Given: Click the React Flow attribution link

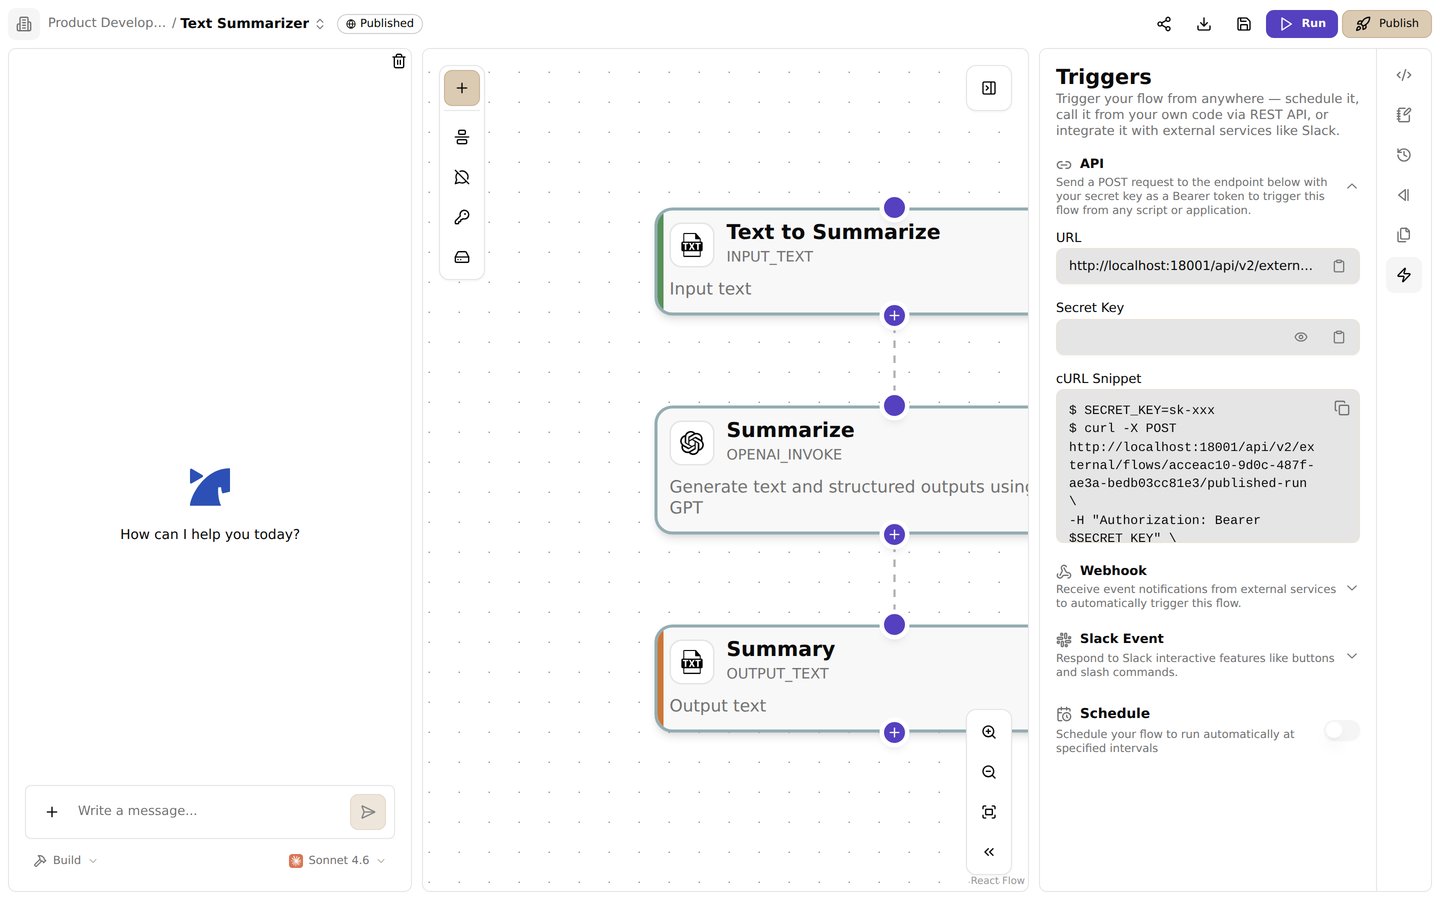Looking at the screenshot, I should pos(998,881).
